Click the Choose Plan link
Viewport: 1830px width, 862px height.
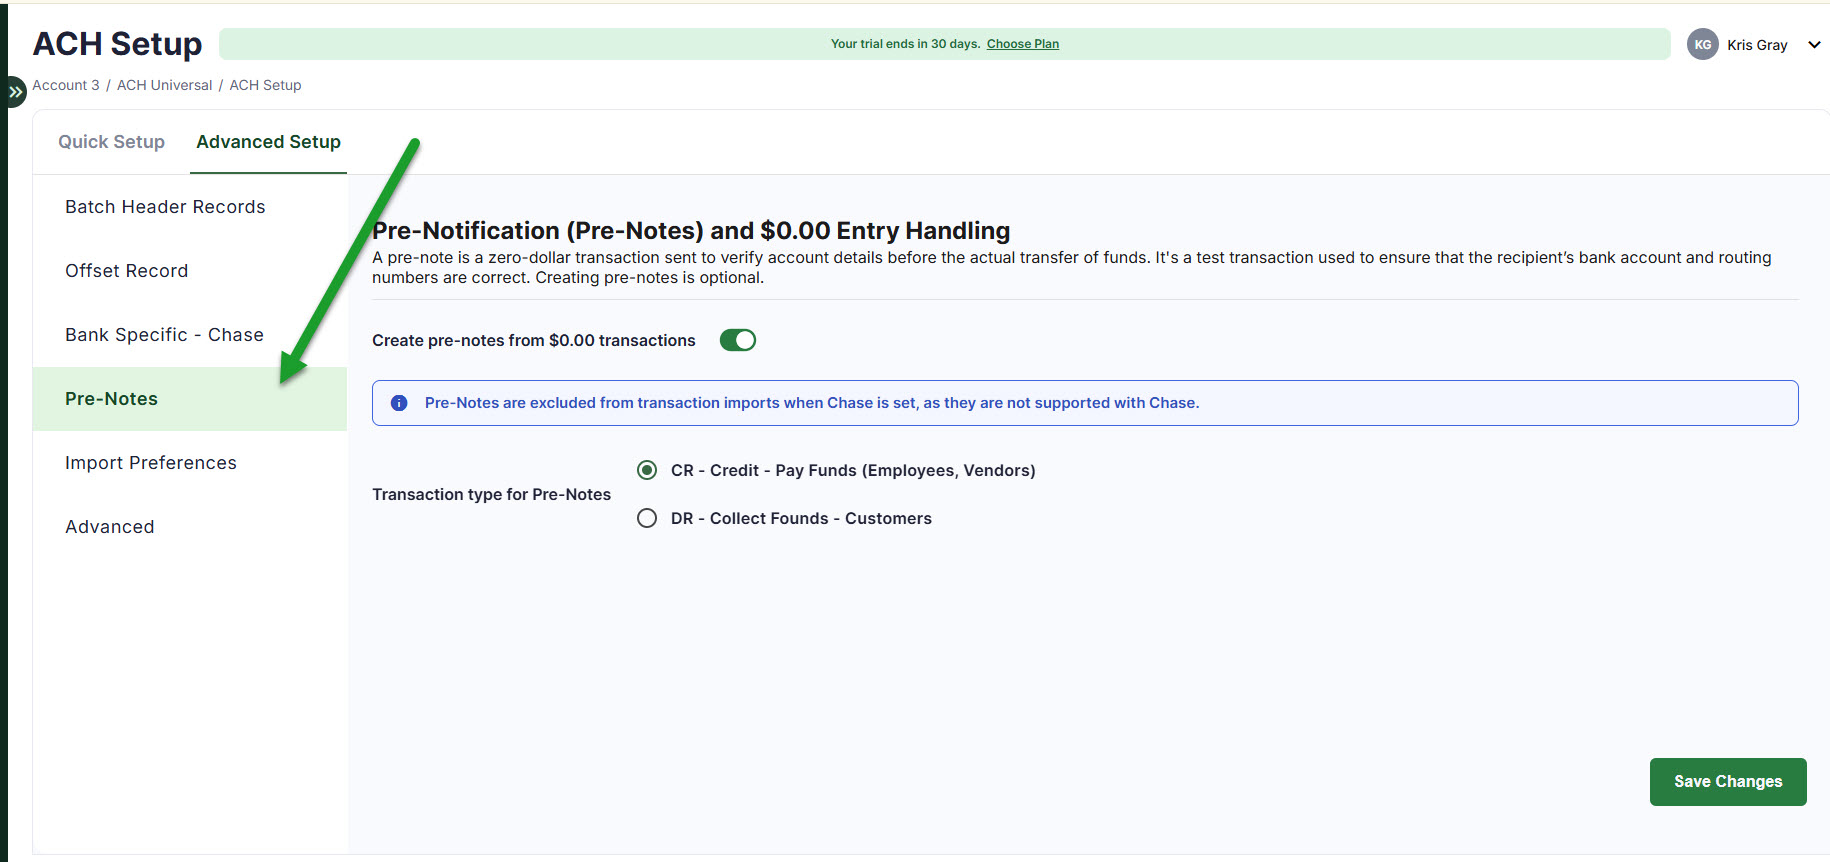click(1022, 44)
